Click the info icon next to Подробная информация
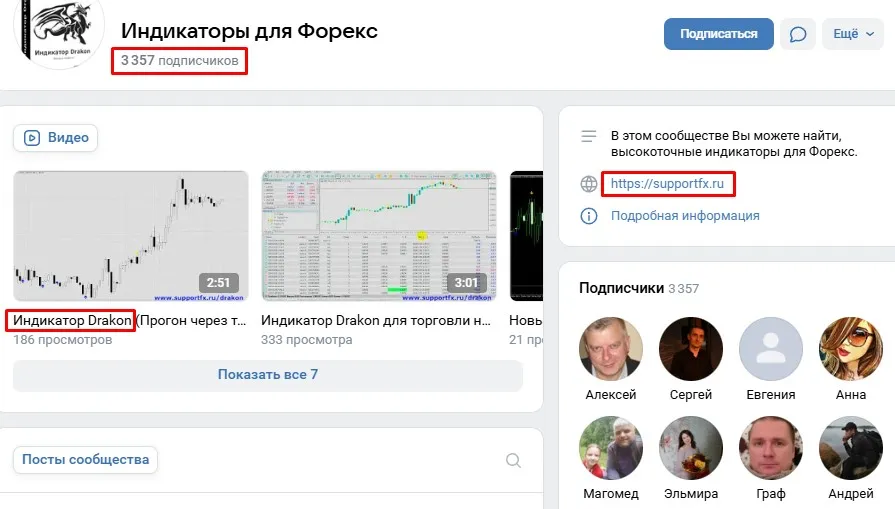The image size is (895, 509). (588, 216)
